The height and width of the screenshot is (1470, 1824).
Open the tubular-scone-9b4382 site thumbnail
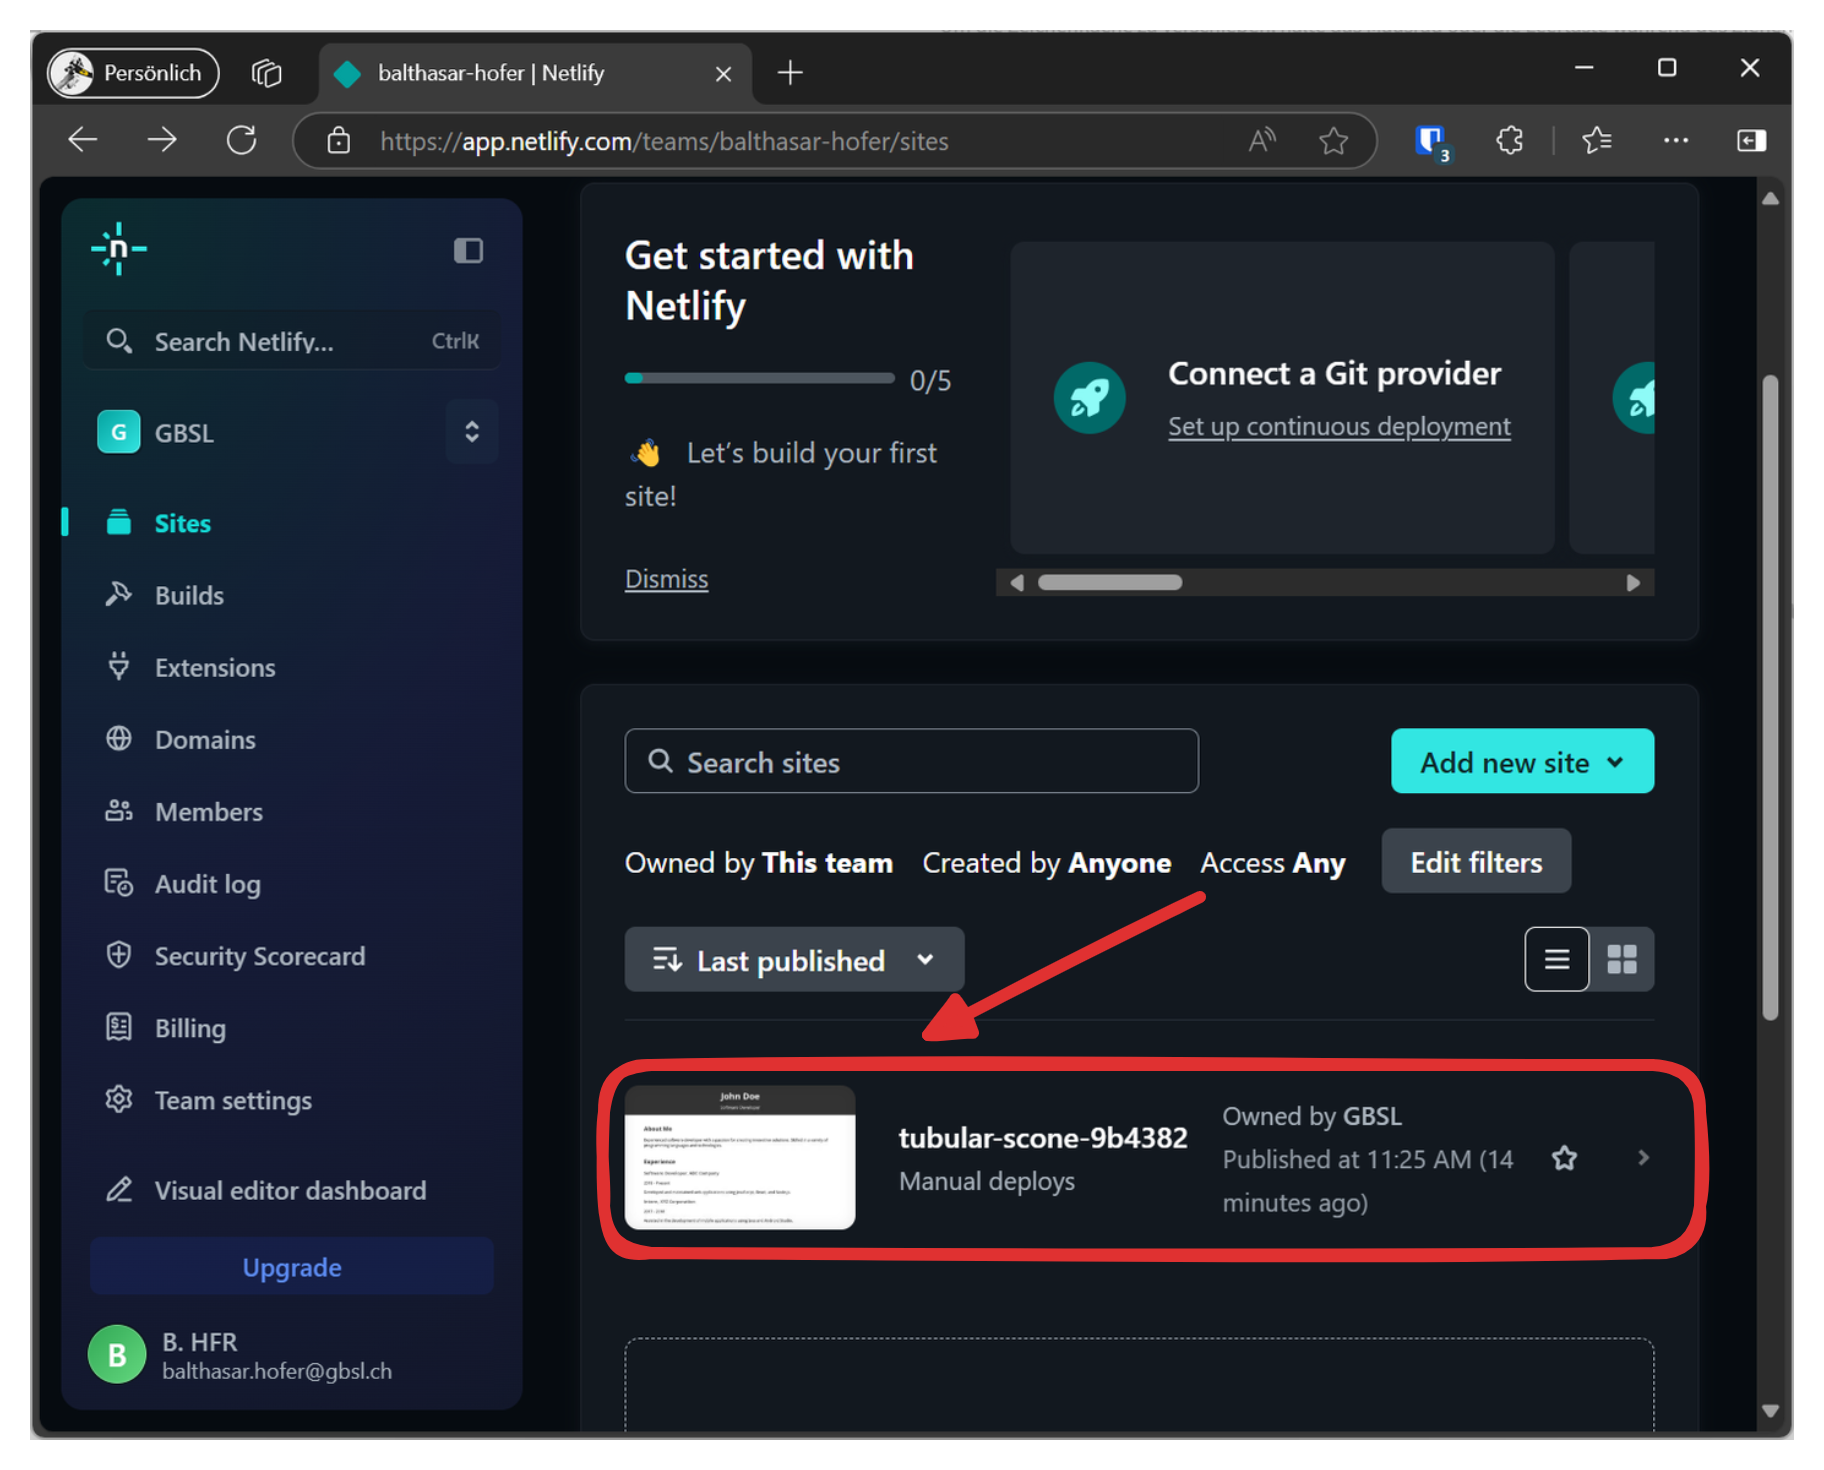(x=740, y=1158)
